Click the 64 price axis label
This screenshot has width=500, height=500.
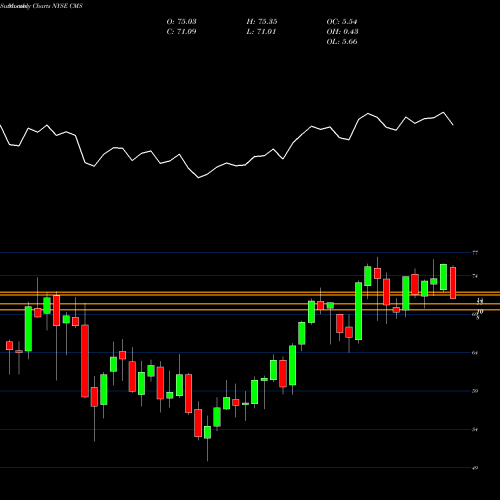[475, 353]
